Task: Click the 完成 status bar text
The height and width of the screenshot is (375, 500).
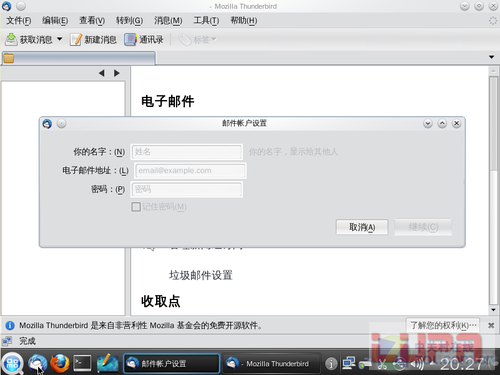Action: (27, 341)
